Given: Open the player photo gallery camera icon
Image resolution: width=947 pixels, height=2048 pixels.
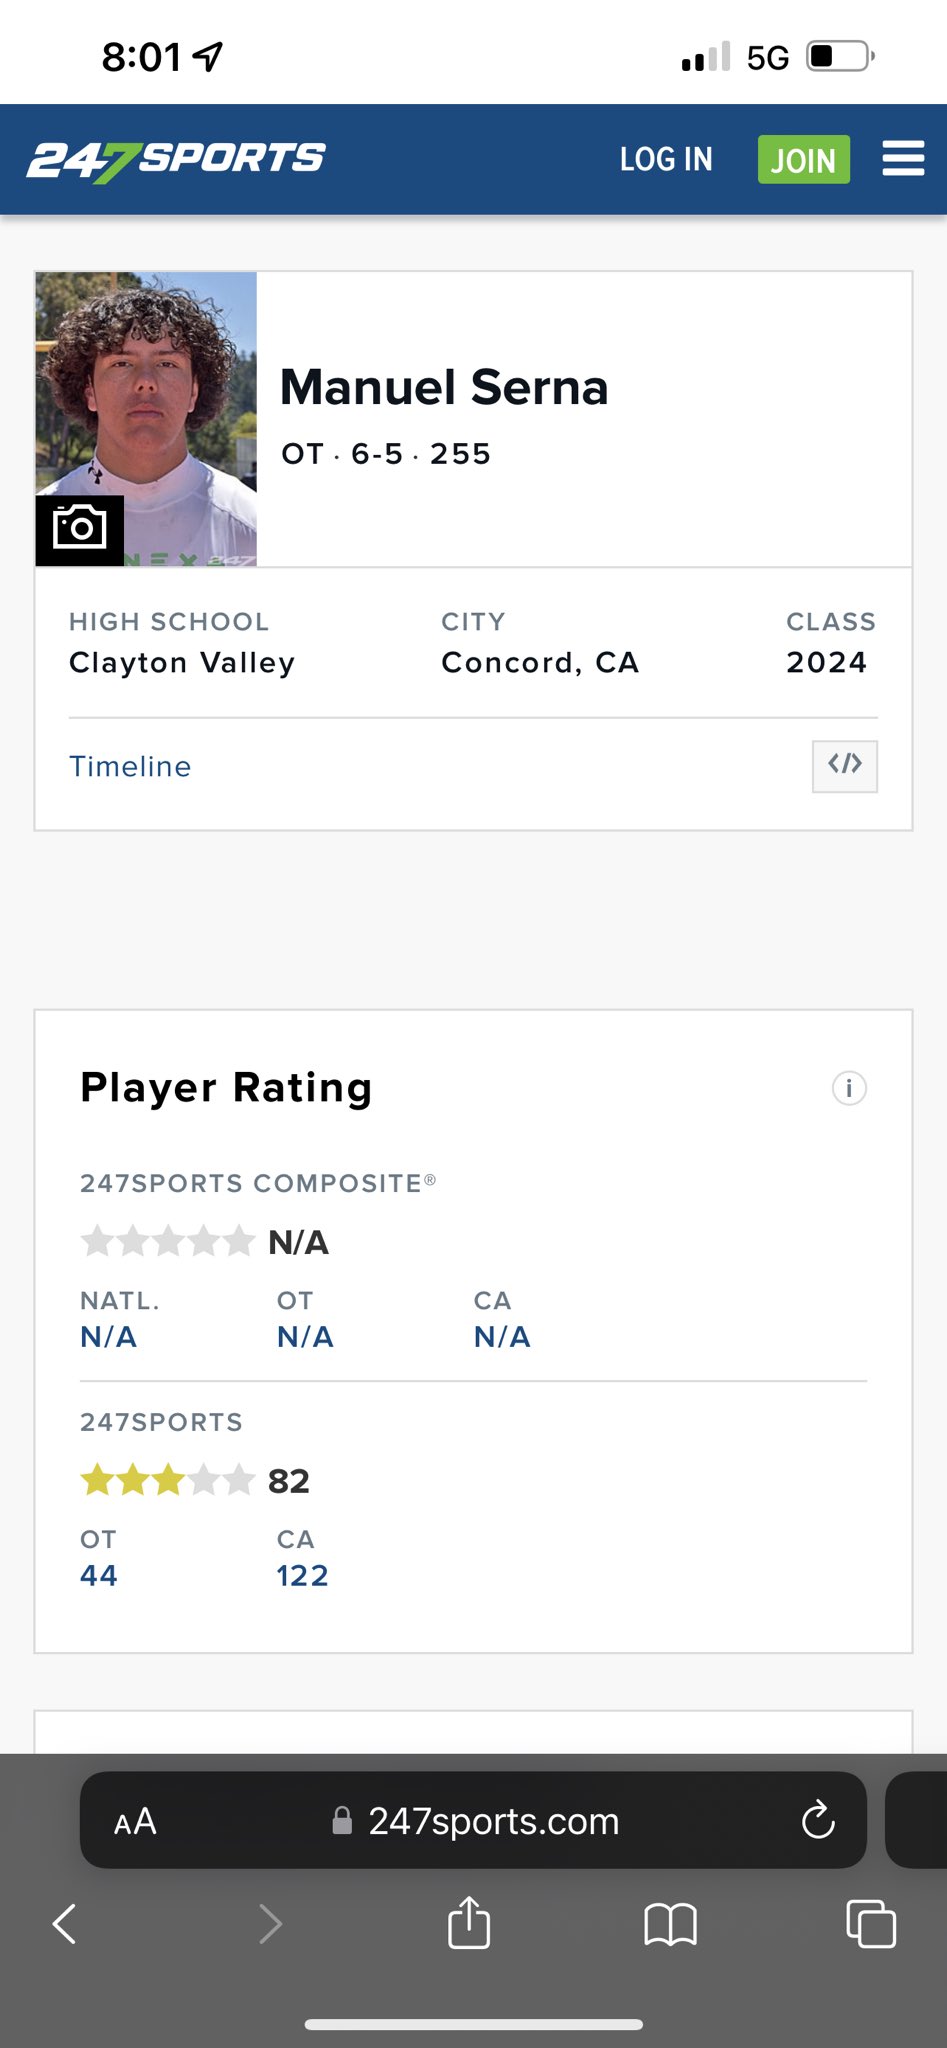Looking at the screenshot, I should pyautogui.click(x=80, y=529).
